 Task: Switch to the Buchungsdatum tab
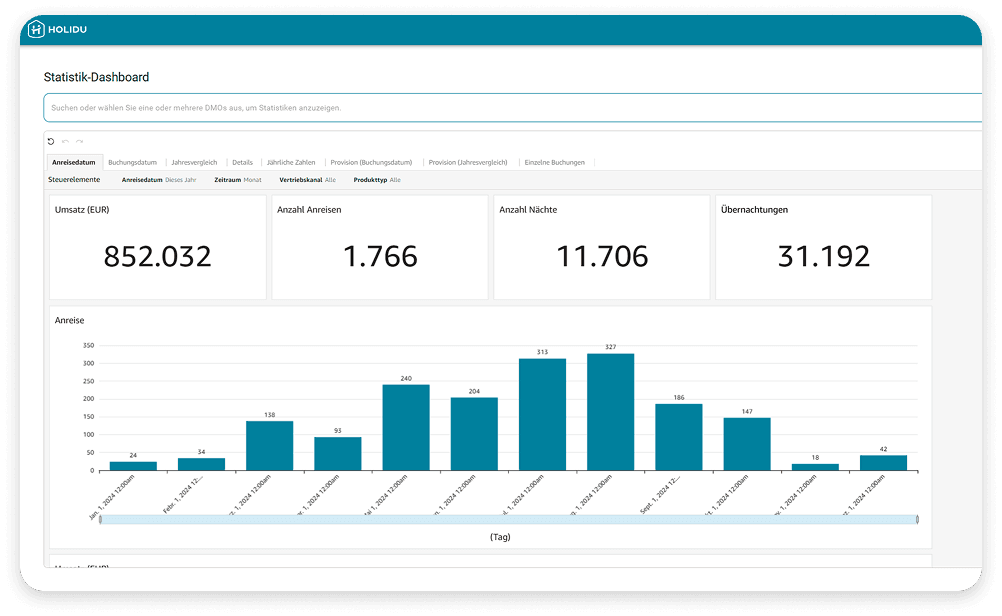(x=131, y=162)
